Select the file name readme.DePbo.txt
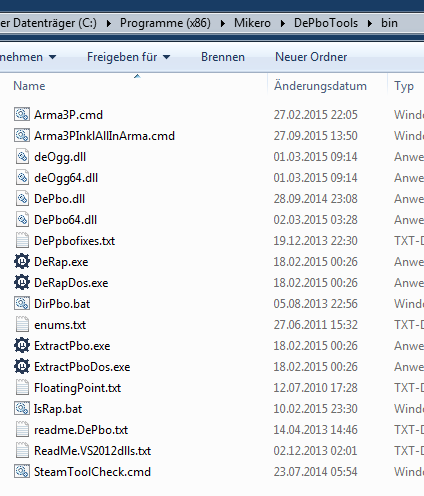The image size is (424, 496). tap(81, 430)
